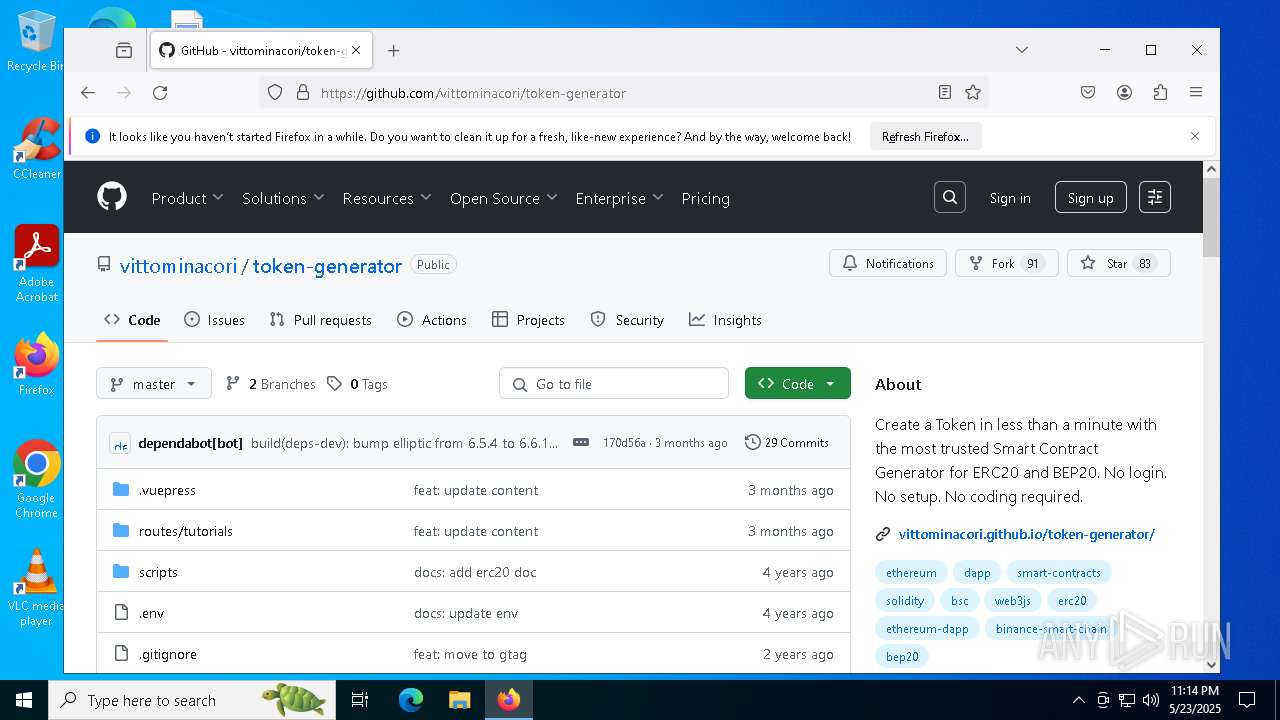
Task: Expand the Product menu
Action: point(187,198)
